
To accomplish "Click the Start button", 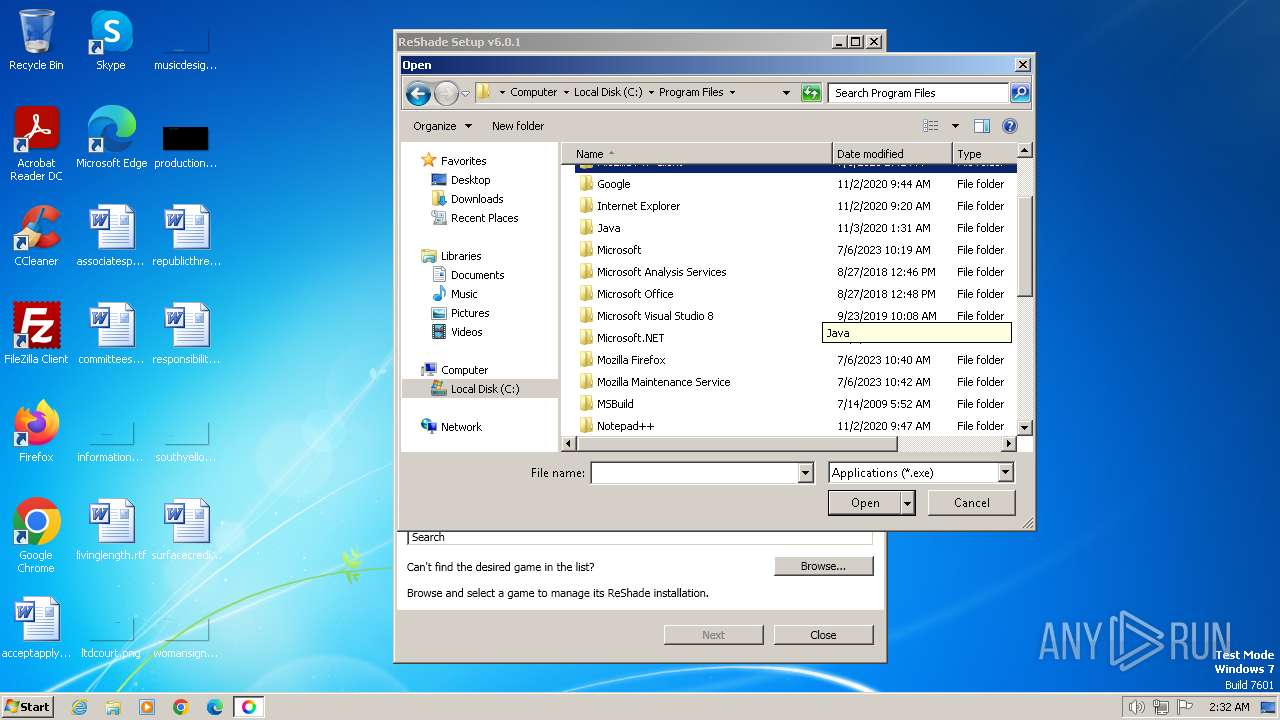I will pyautogui.click(x=28, y=707).
